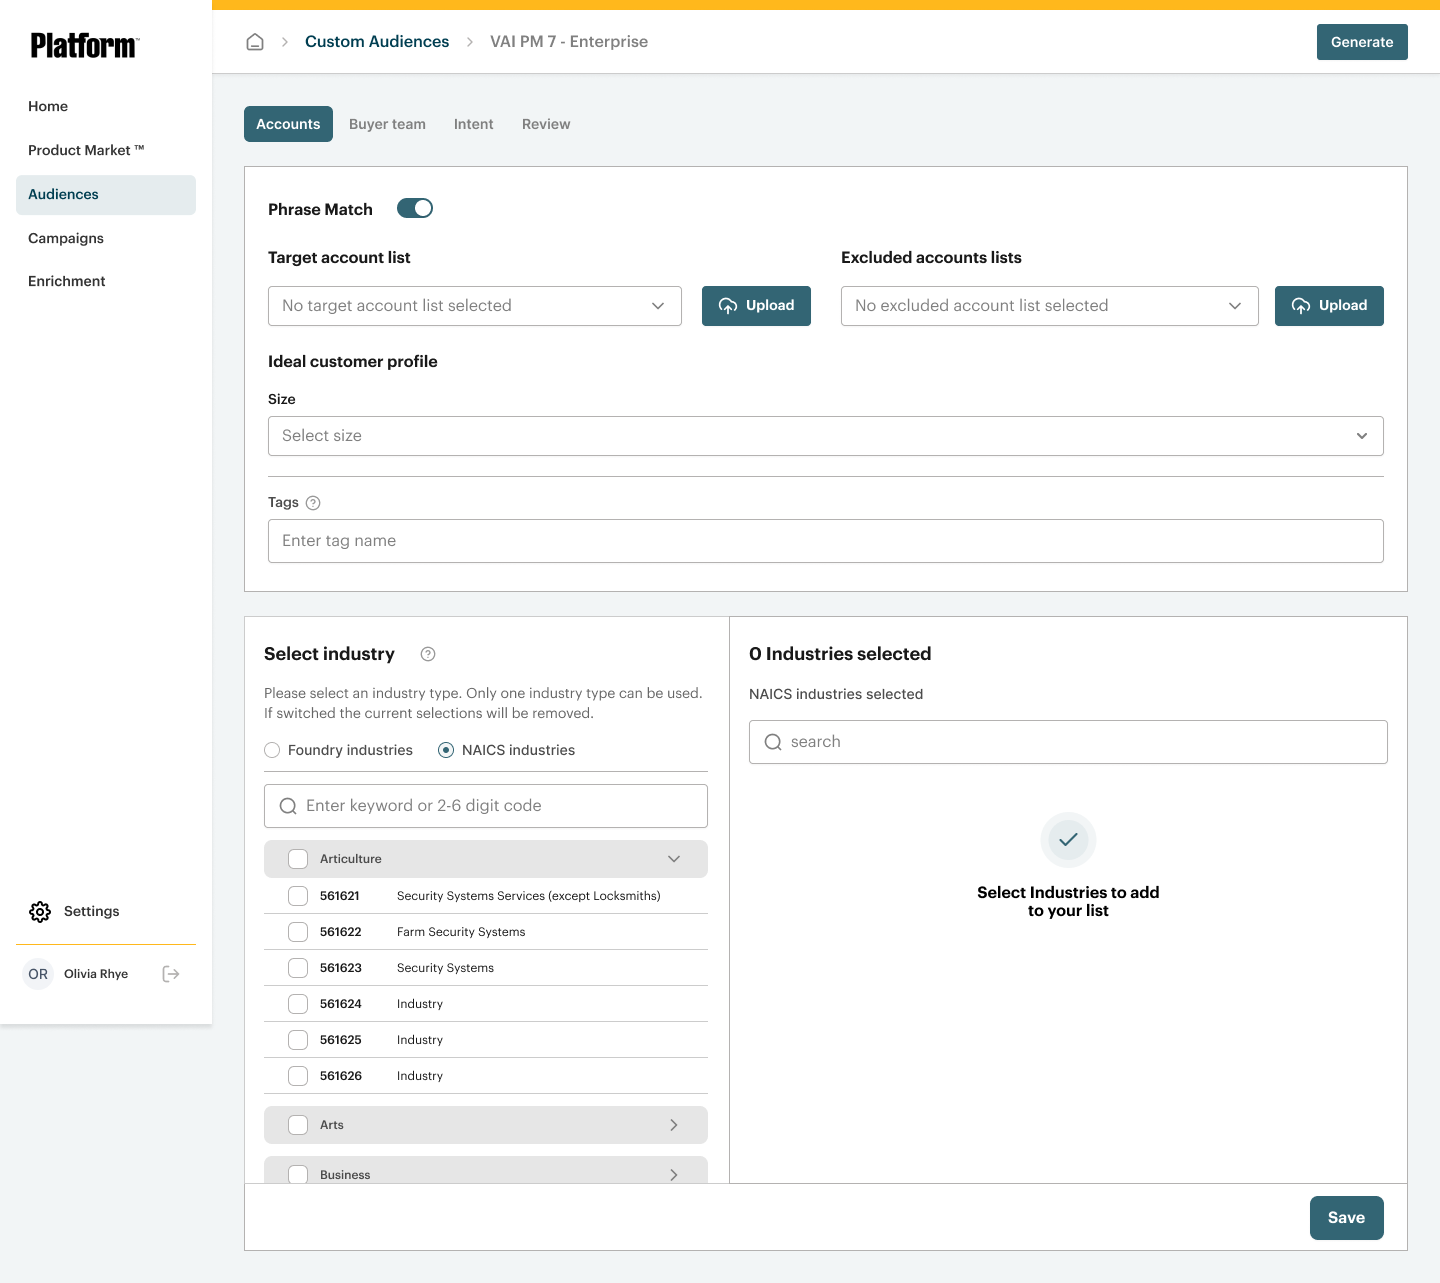This screenshot has width=1440, height=1283.
Task: Click the logout icon beside Olivia Rhye
Action: tap(171, 974)
